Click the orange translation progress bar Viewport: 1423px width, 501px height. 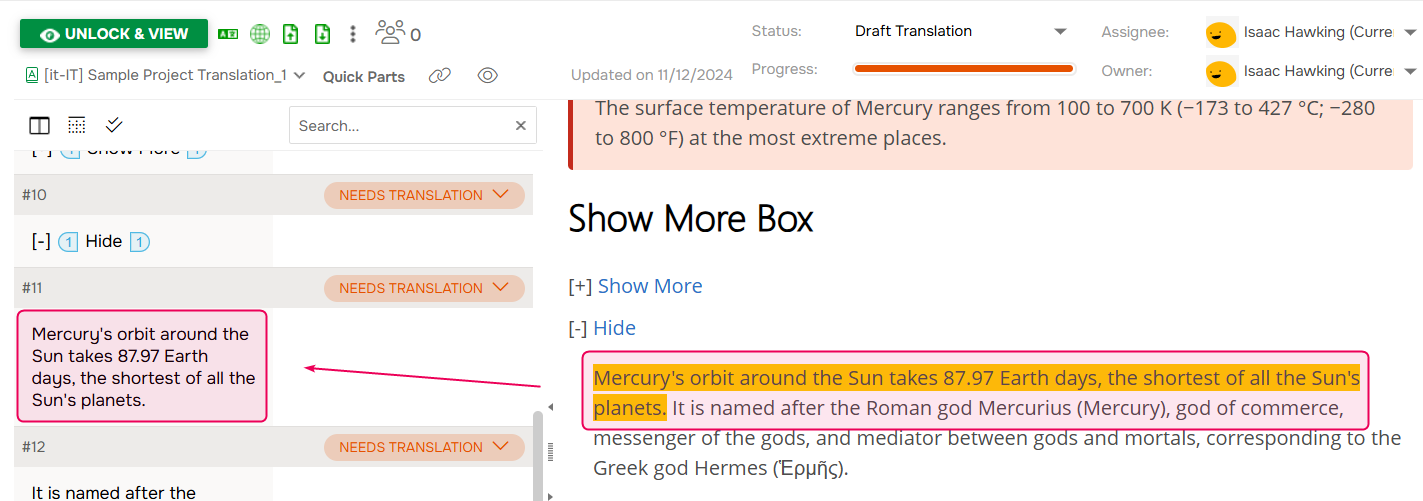pyautogui.click(x=963, y=69)
